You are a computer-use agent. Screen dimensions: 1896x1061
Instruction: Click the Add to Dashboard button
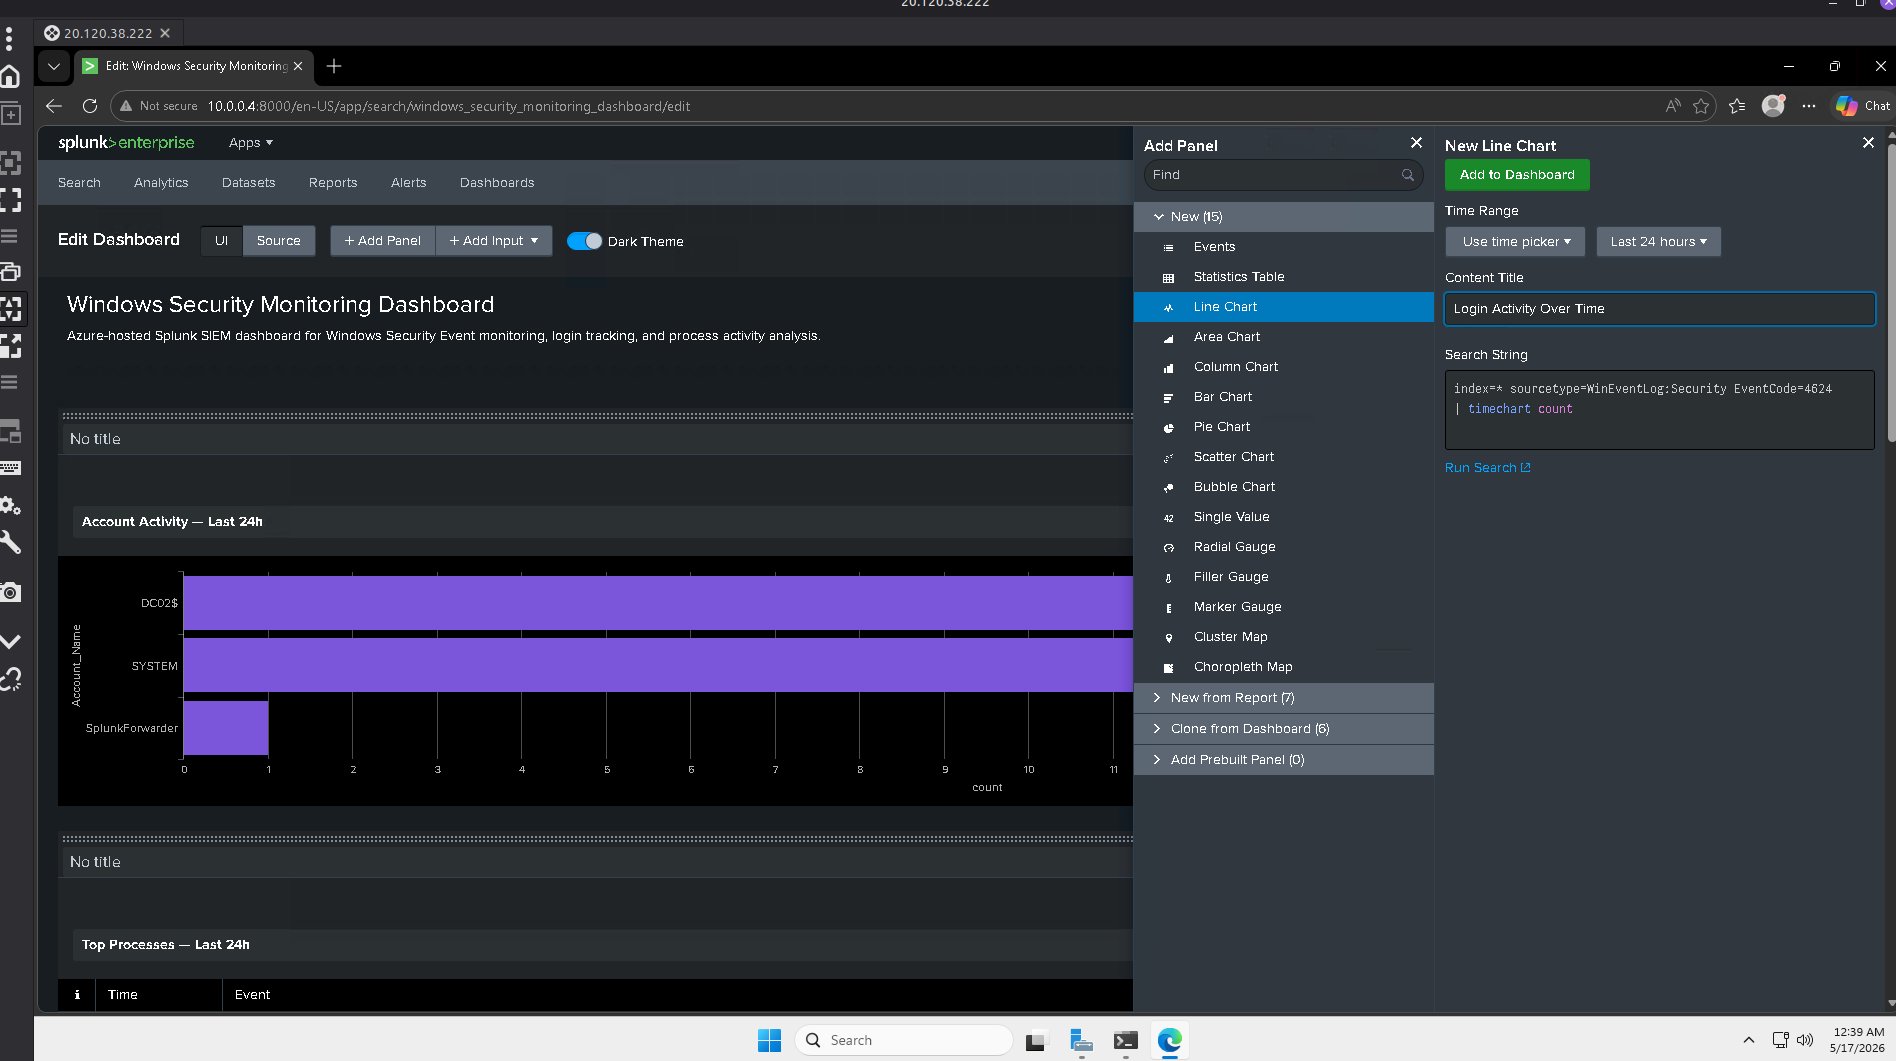[1517, 175]
